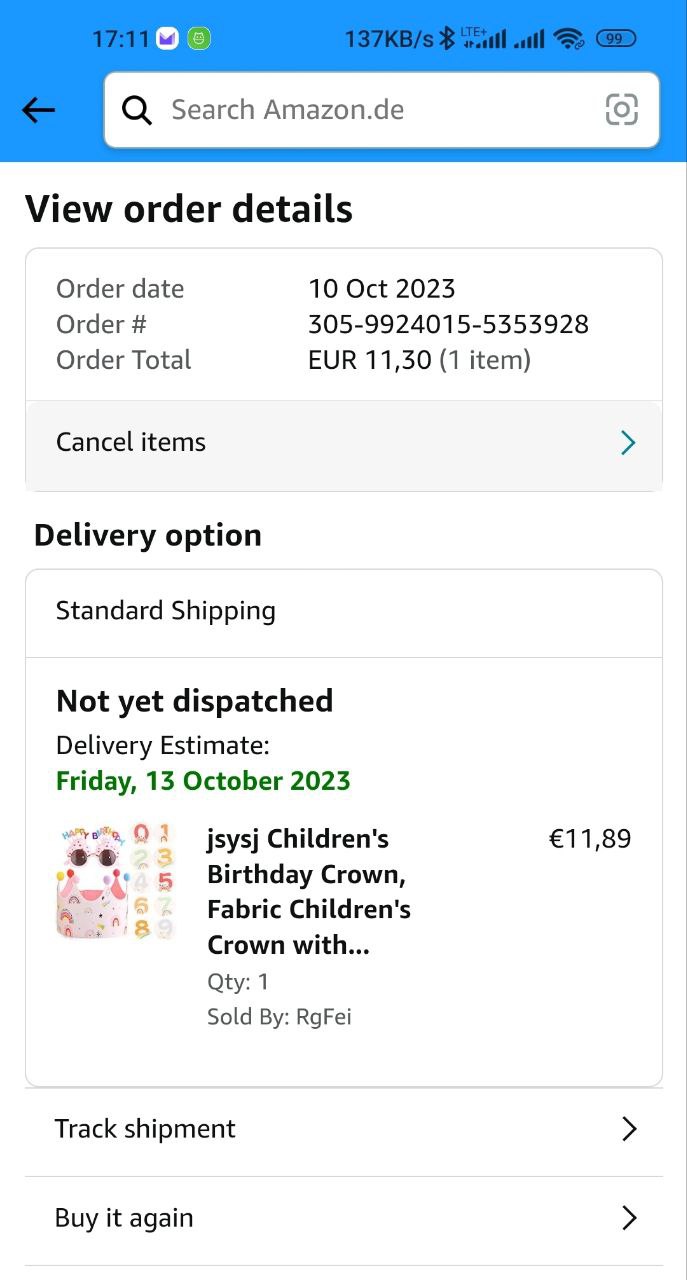The height and width of the screenshot is (1280, 687).
Task: Tap the green Android notification icon
Action: (199, 39)
